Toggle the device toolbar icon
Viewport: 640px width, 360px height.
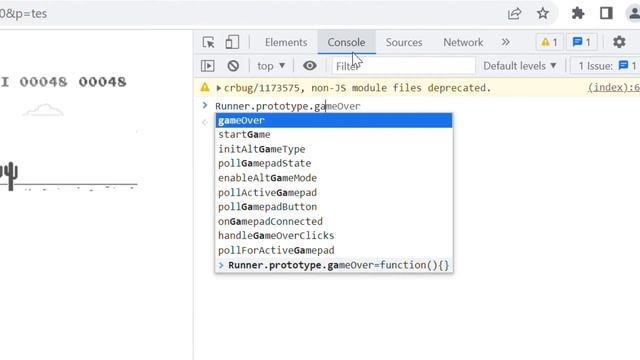tap(232, 42)
